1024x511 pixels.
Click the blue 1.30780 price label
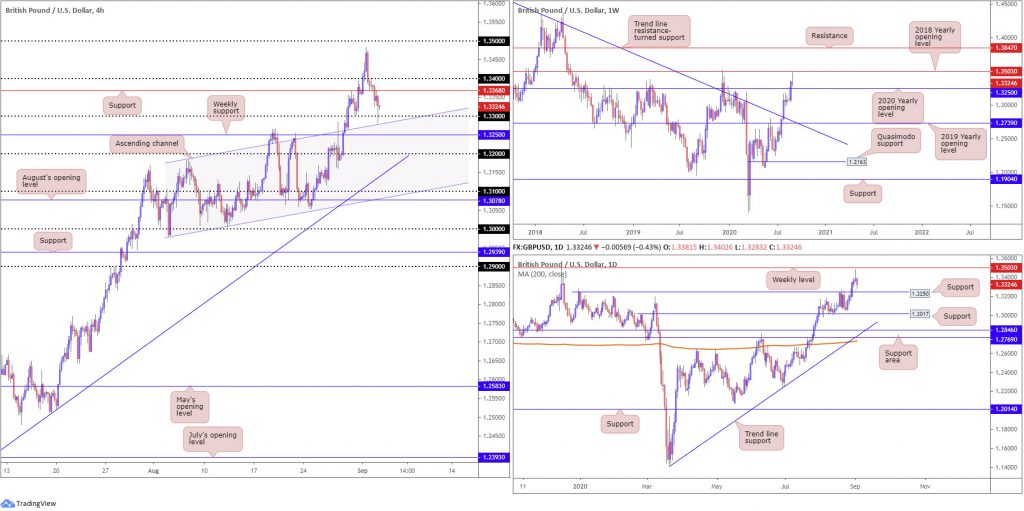pyautogui.click(x=492, y=201)
